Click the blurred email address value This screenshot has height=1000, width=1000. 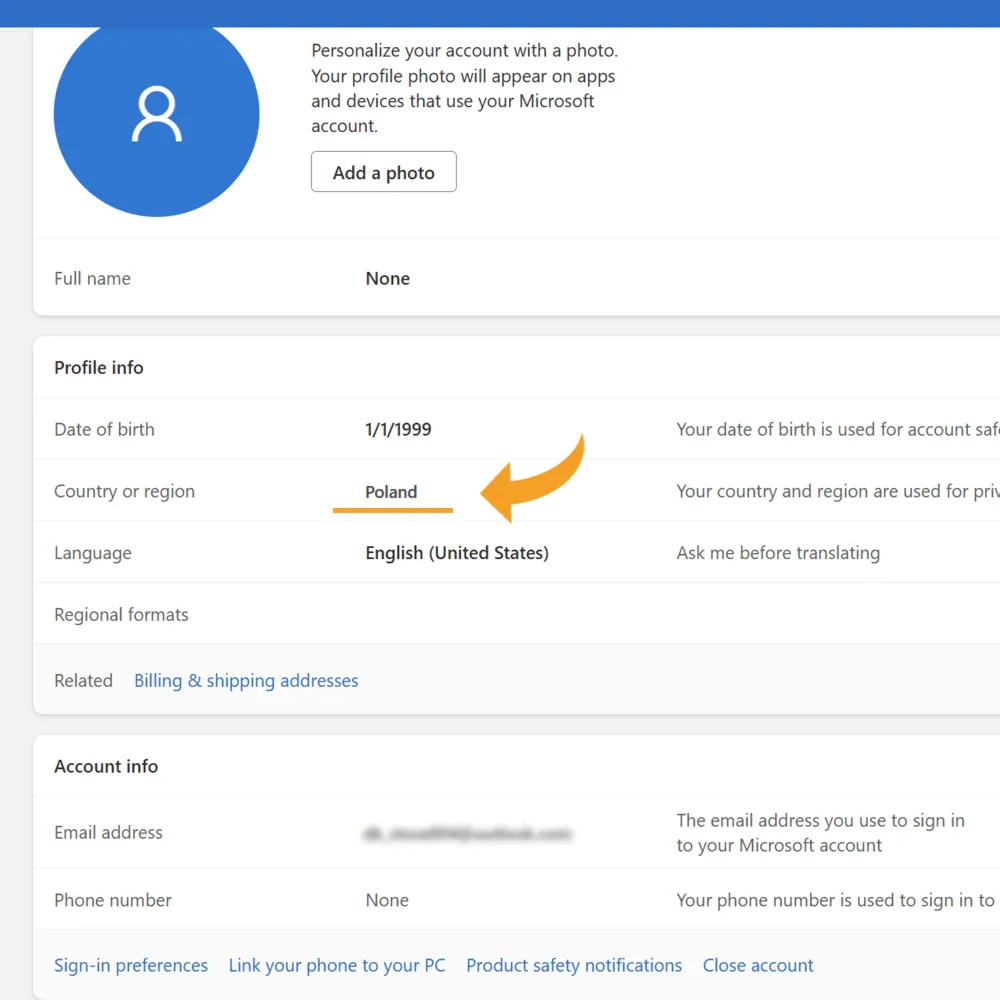pyautogui.click(x=467, y=833)
